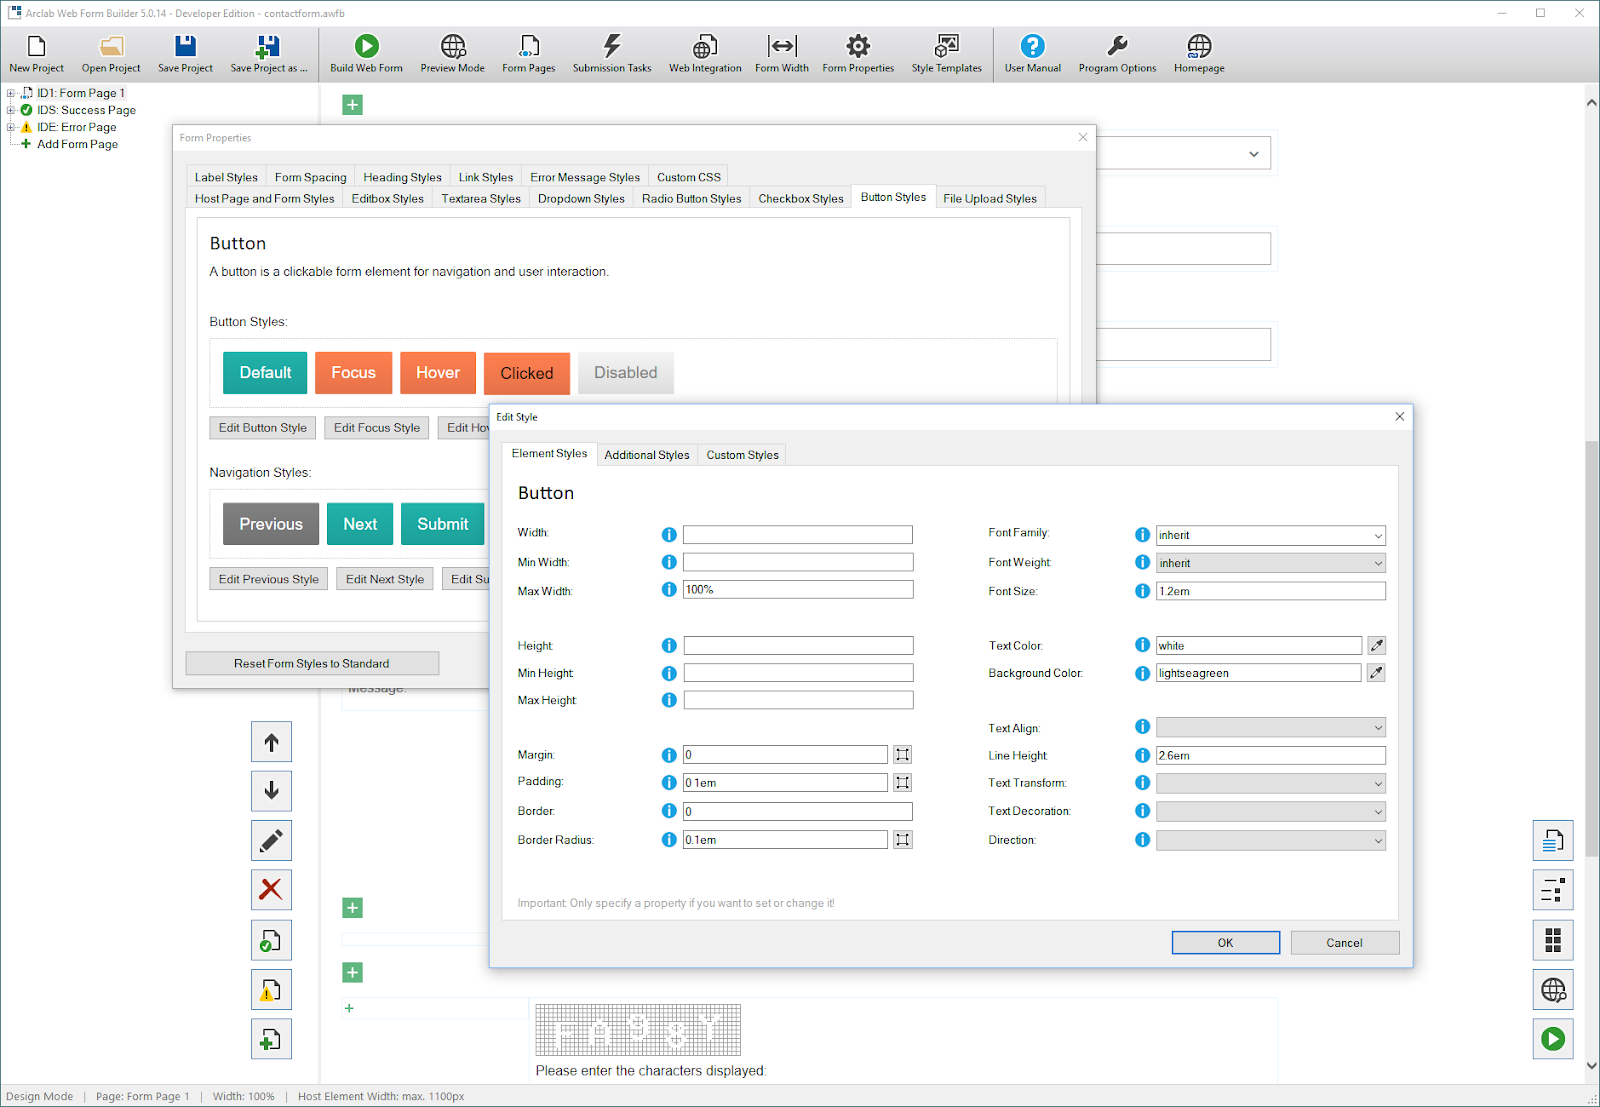
Task: Click the green play icon at bottom right
Action: [1553, 1039]
